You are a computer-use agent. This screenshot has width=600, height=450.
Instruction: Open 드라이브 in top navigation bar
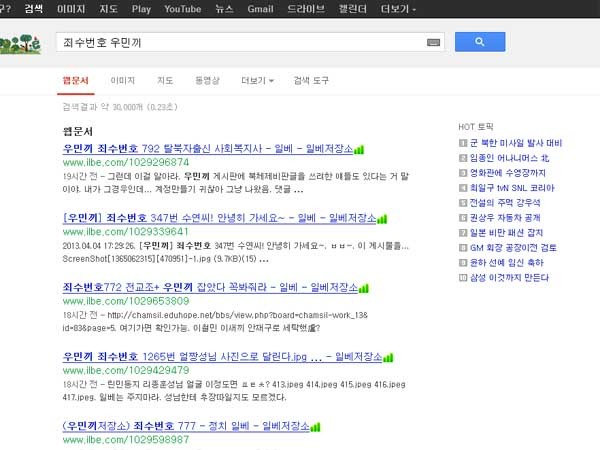click(306, 9)
